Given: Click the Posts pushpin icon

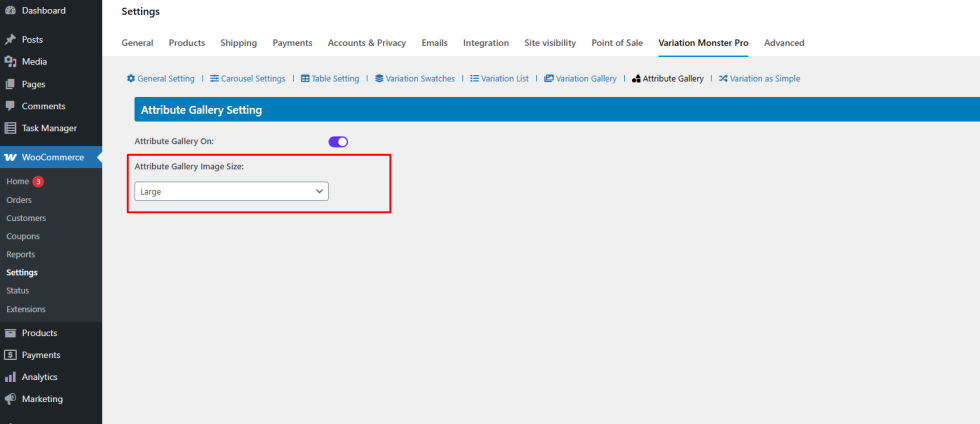Looking at the screenshot, I should (x=10, y=39).
